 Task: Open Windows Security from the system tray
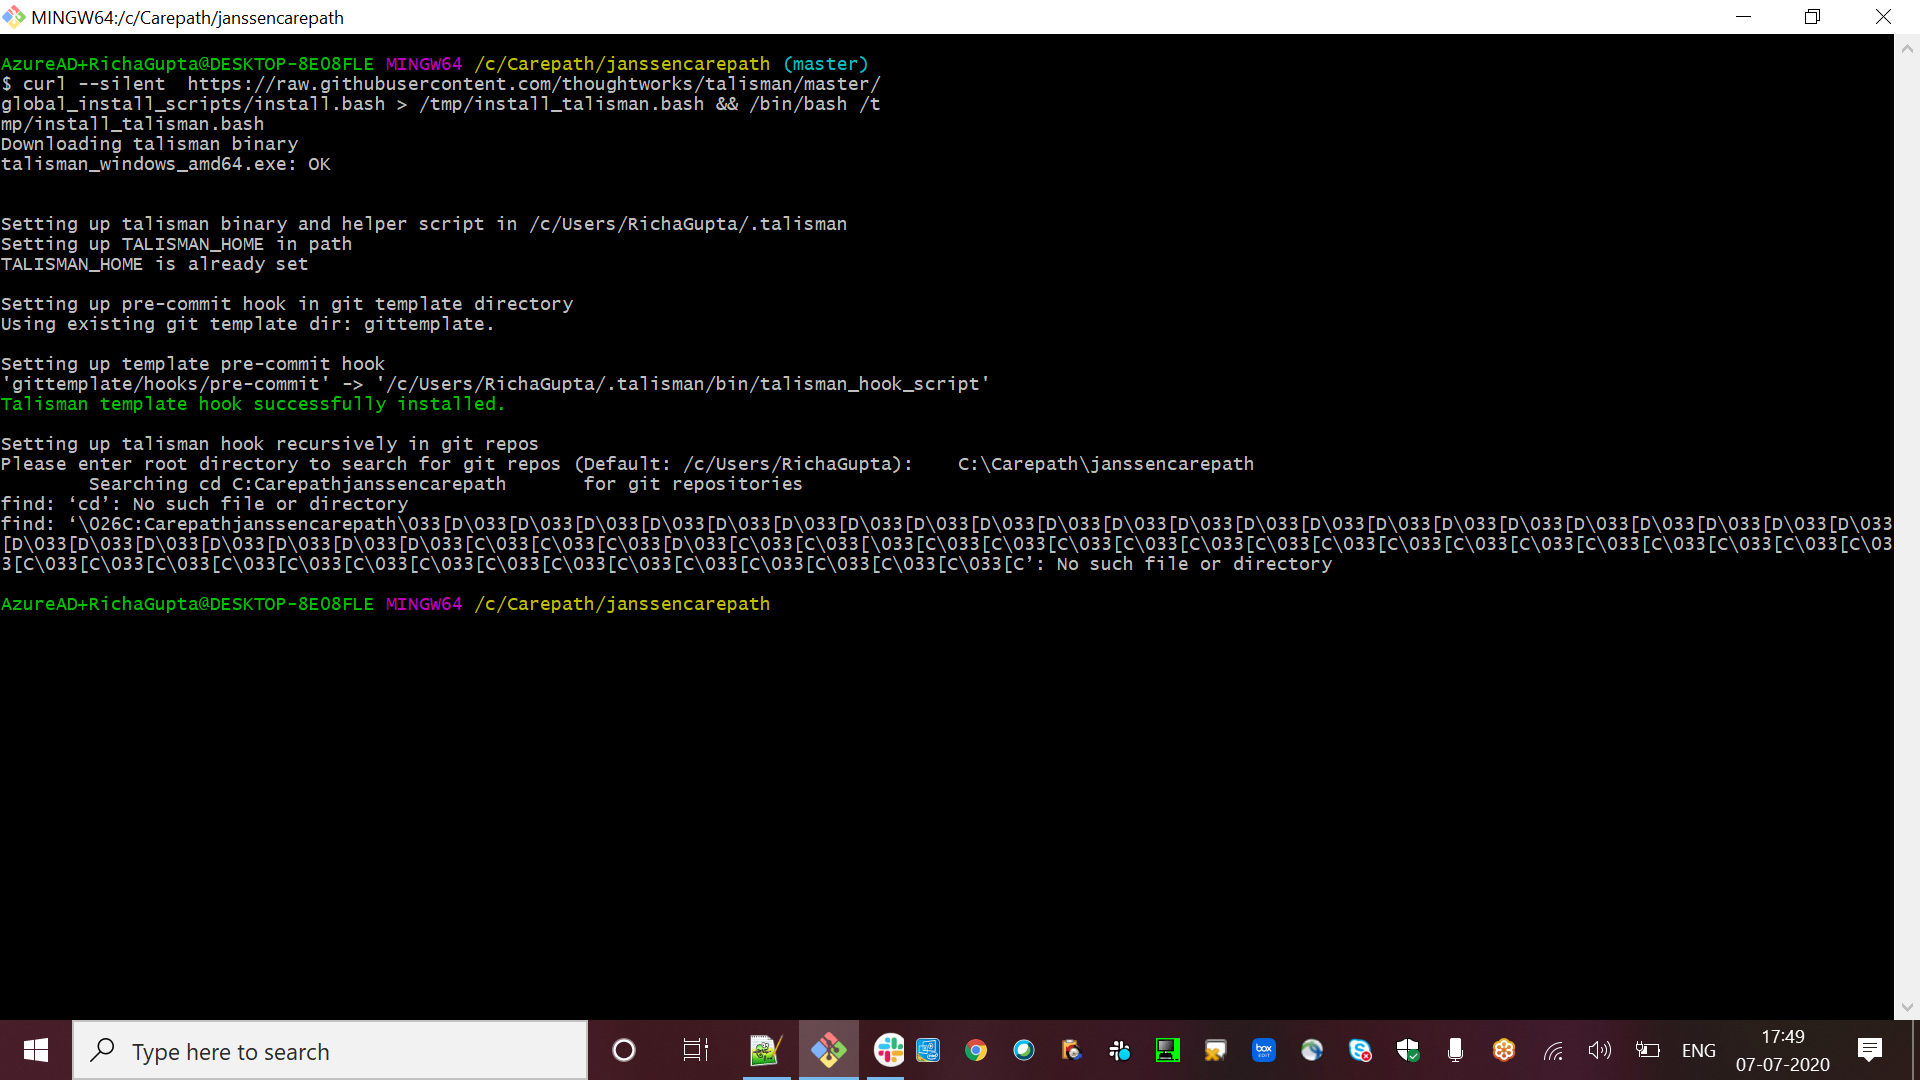point(1408,1050)
